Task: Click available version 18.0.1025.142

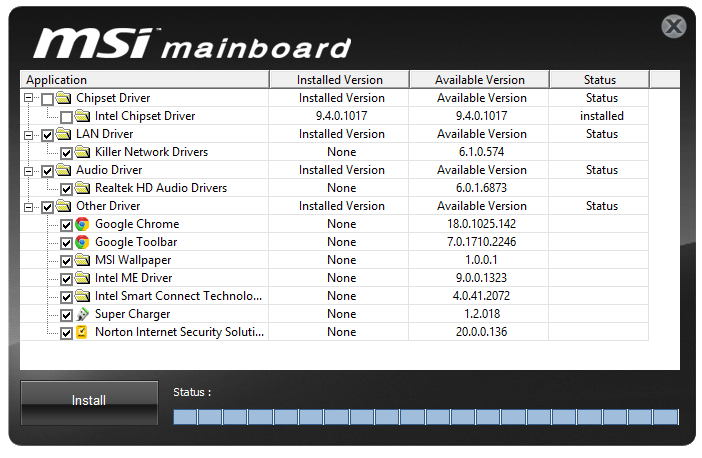Action: 481,224
